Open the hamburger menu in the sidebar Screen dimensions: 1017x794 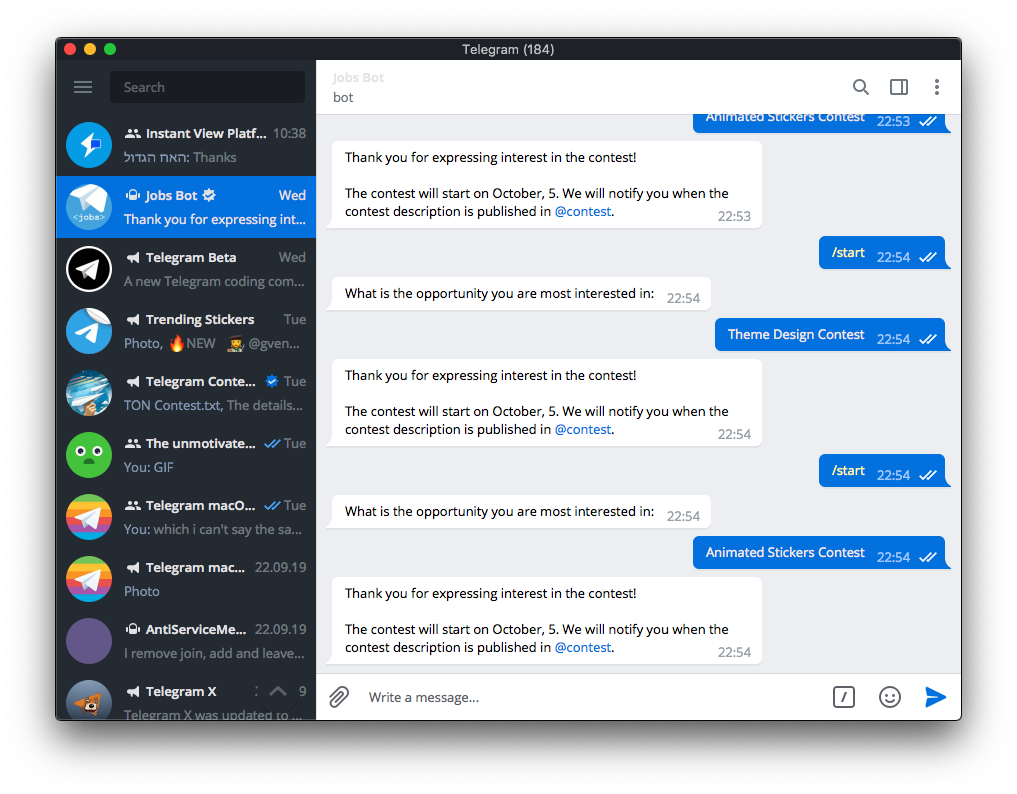click(x=83, y=87)
